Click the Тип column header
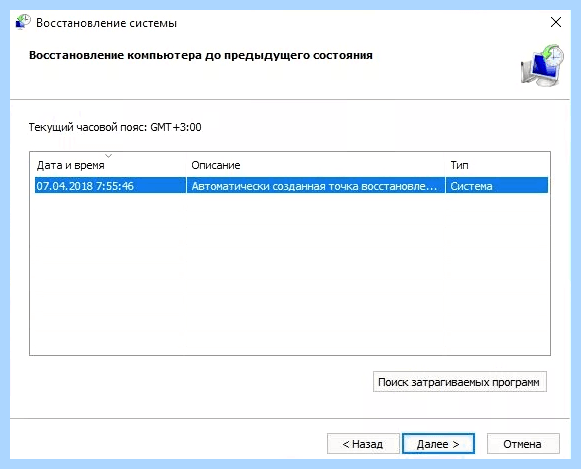The height and width of the screenshot is (469, 581). pos(497,165)
